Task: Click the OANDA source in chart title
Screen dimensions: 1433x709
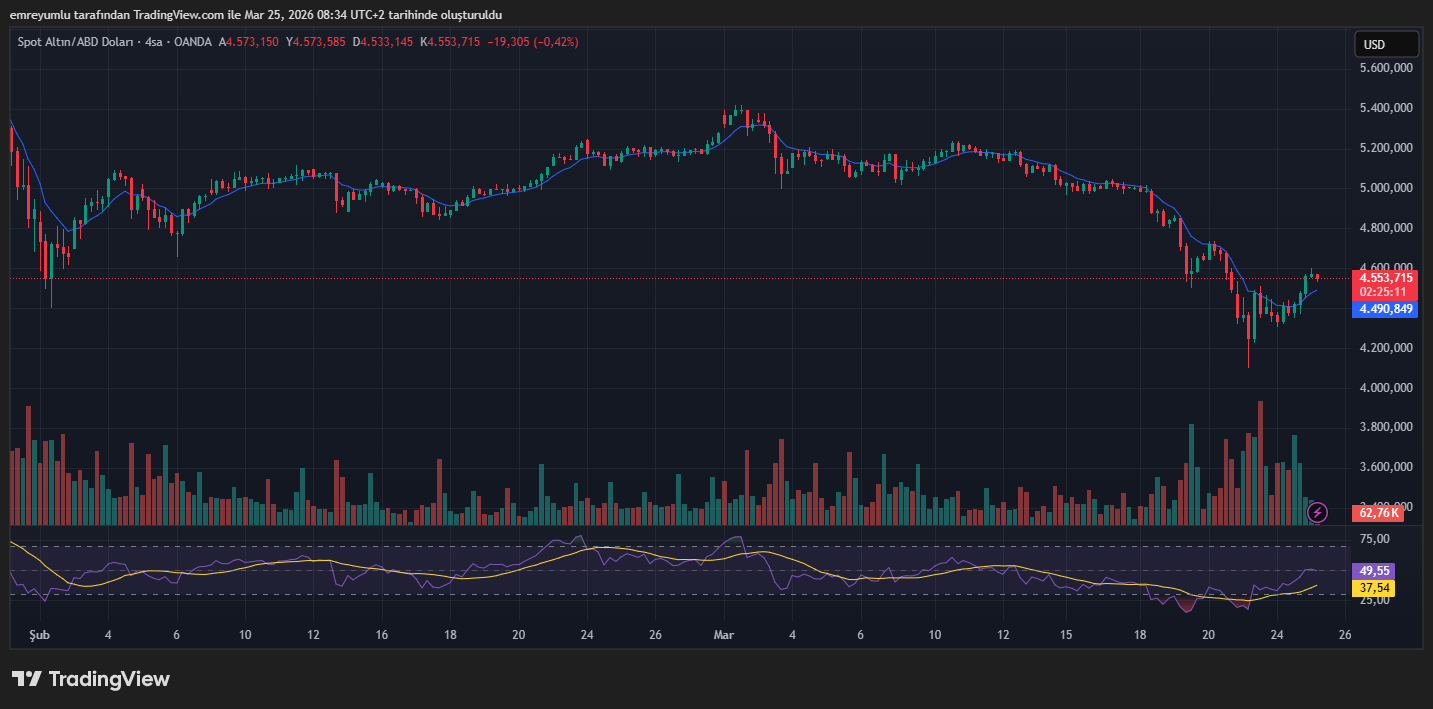Action: (193, 42)
